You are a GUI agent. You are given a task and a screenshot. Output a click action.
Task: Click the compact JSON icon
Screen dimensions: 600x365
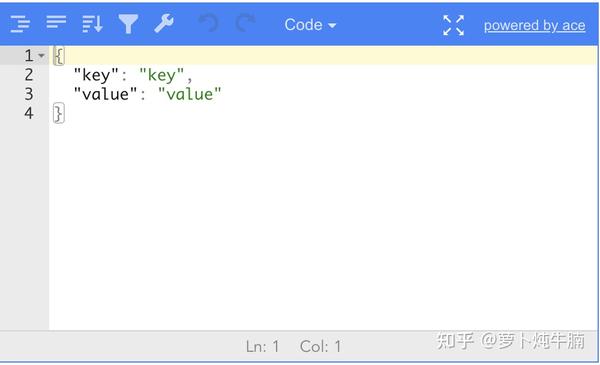point(56,22)
